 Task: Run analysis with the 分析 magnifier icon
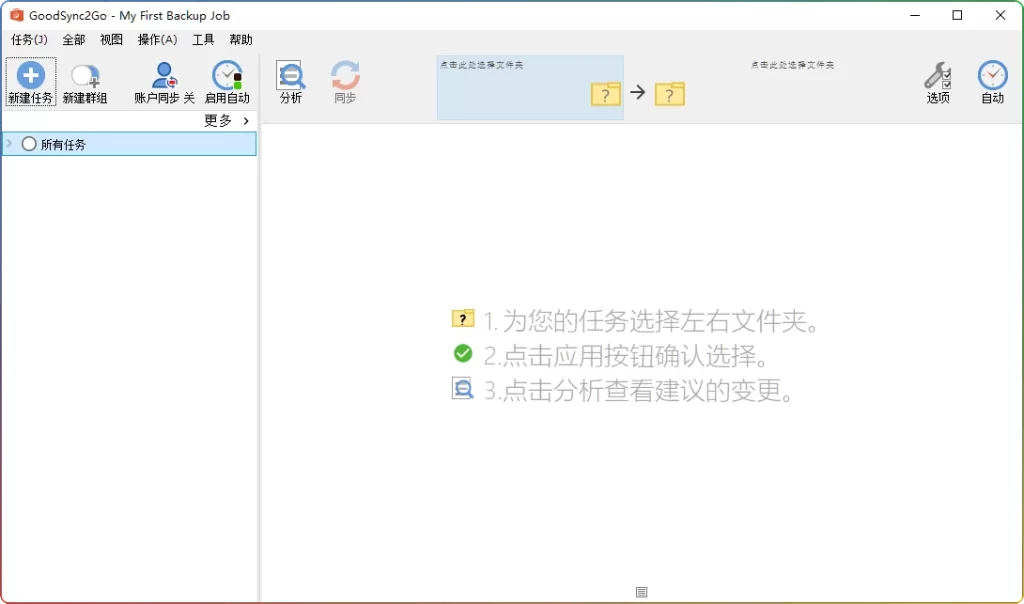290,76
